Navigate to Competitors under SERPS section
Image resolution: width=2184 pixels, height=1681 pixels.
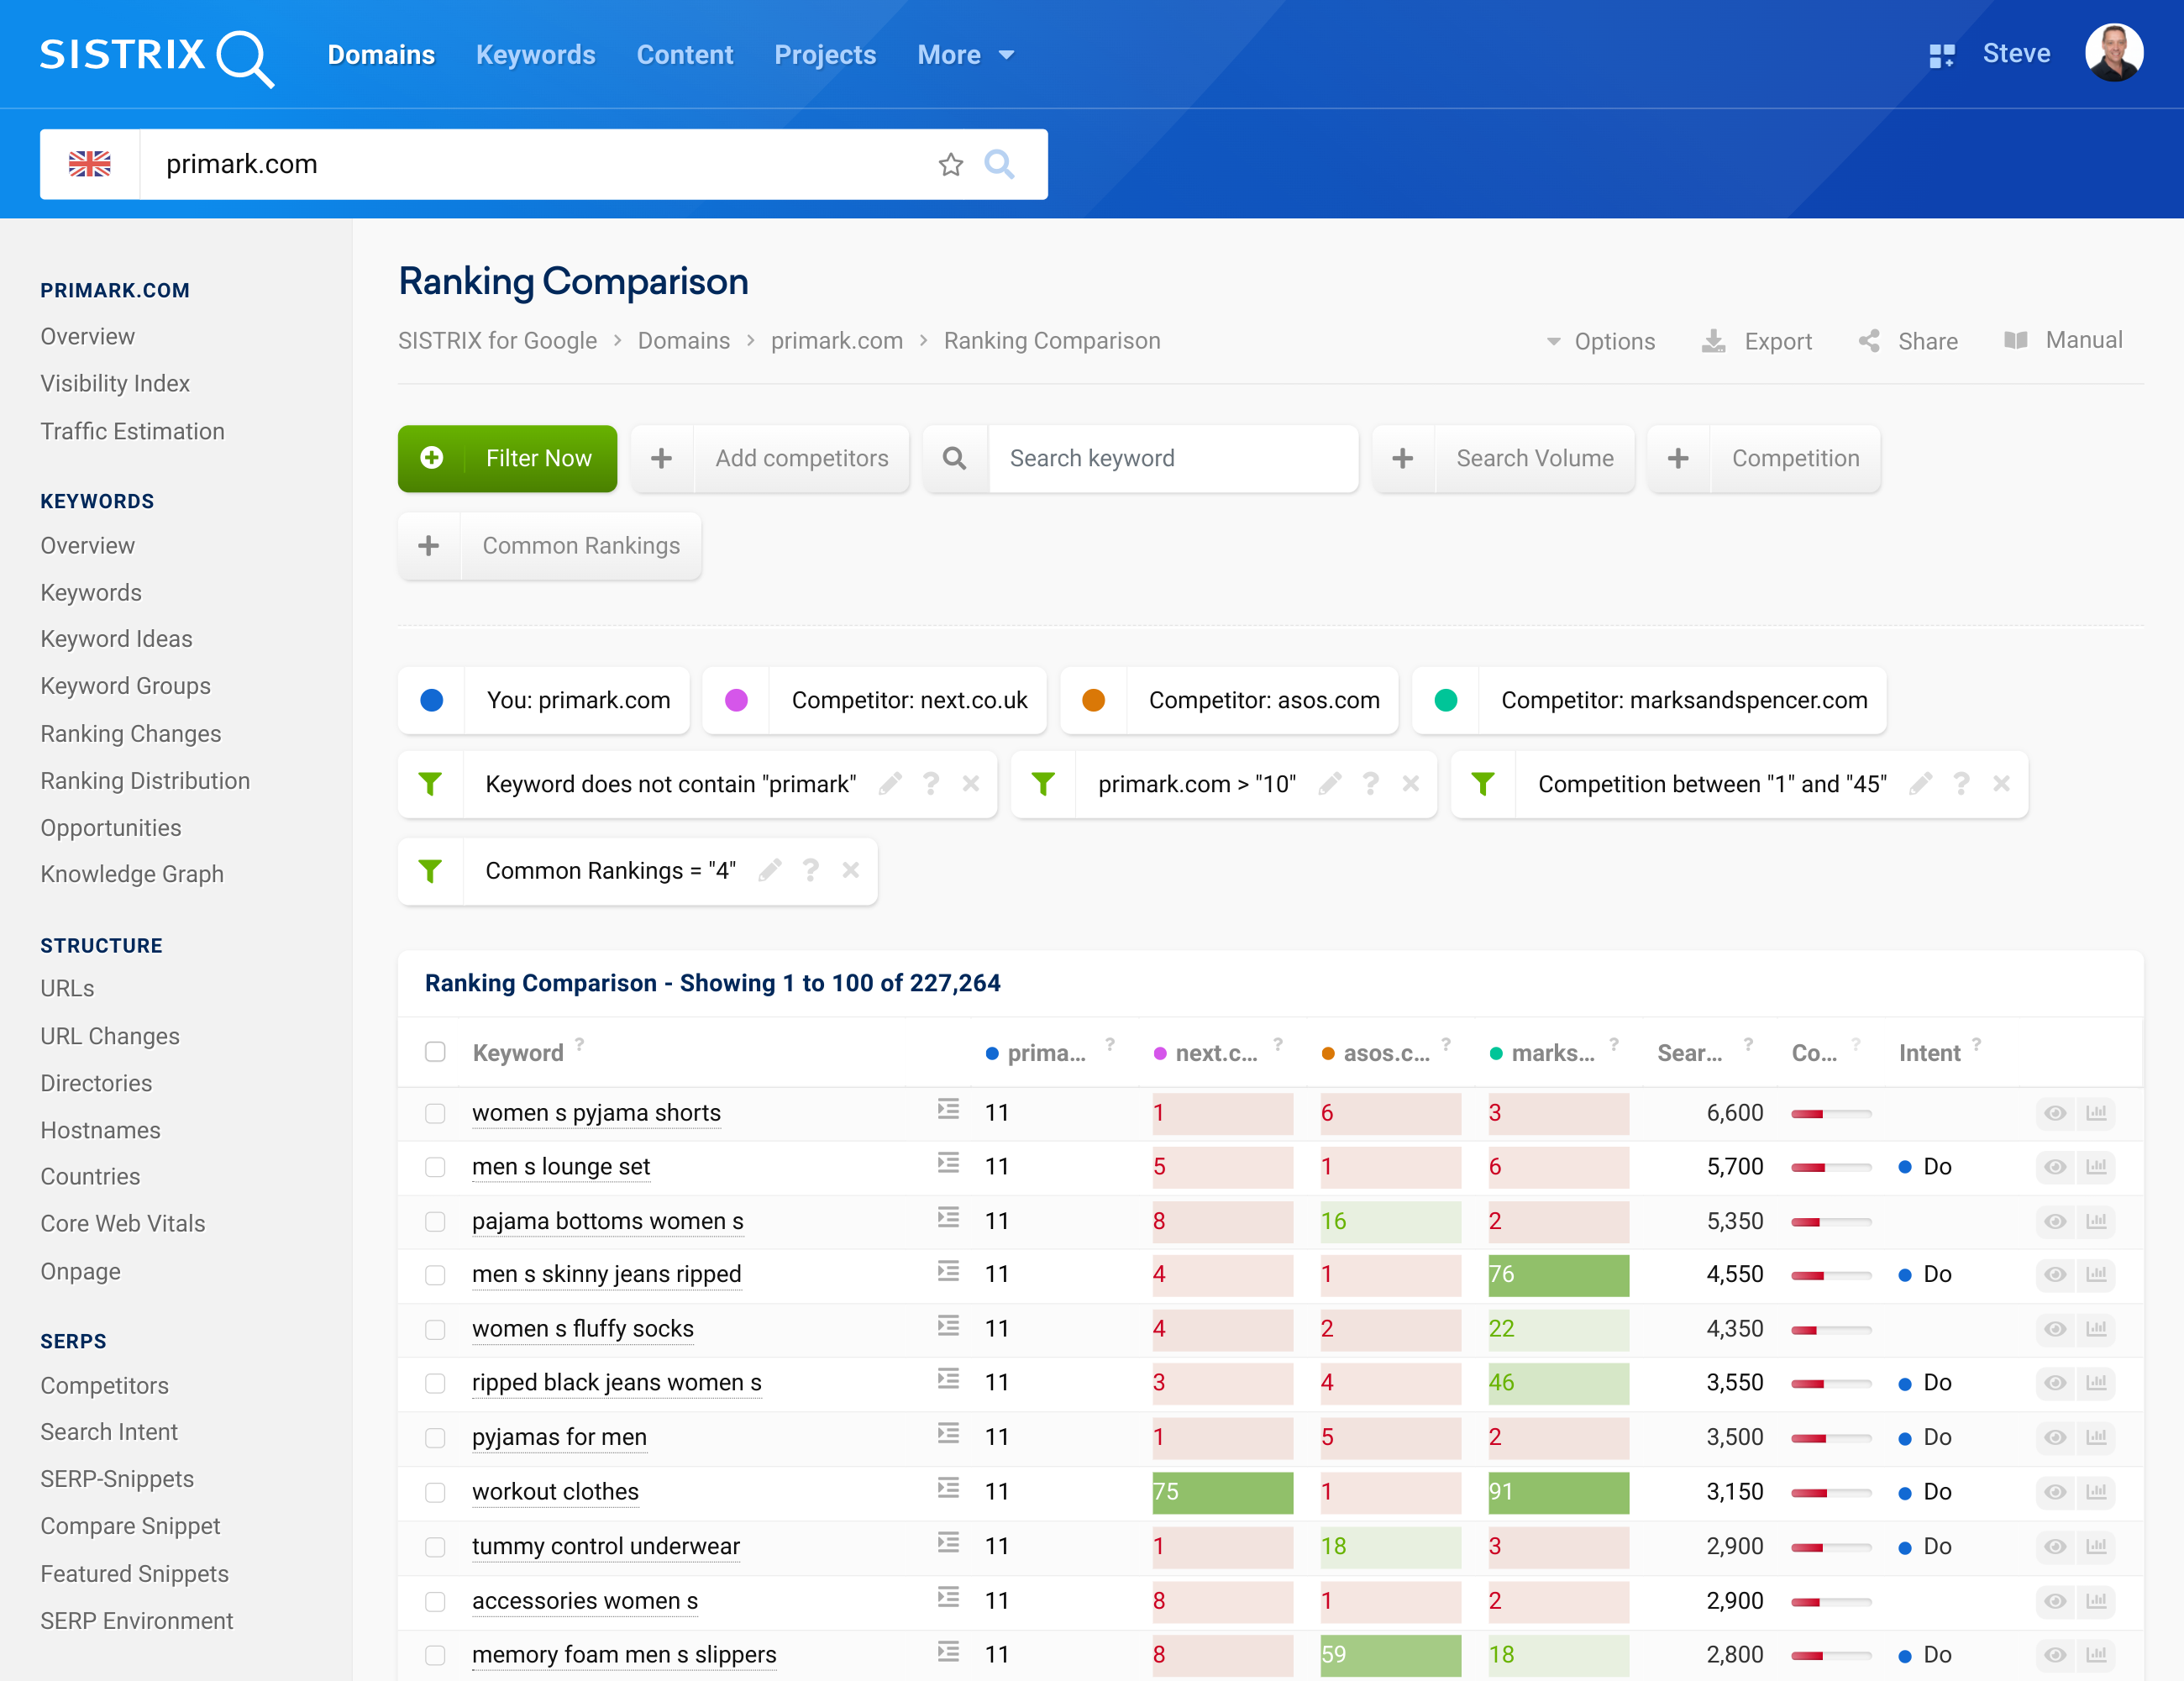104,1384
